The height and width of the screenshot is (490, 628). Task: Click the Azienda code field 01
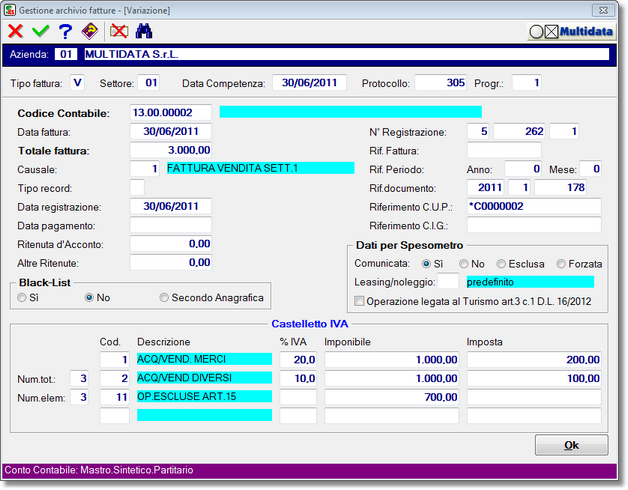[x=66, y=54]
